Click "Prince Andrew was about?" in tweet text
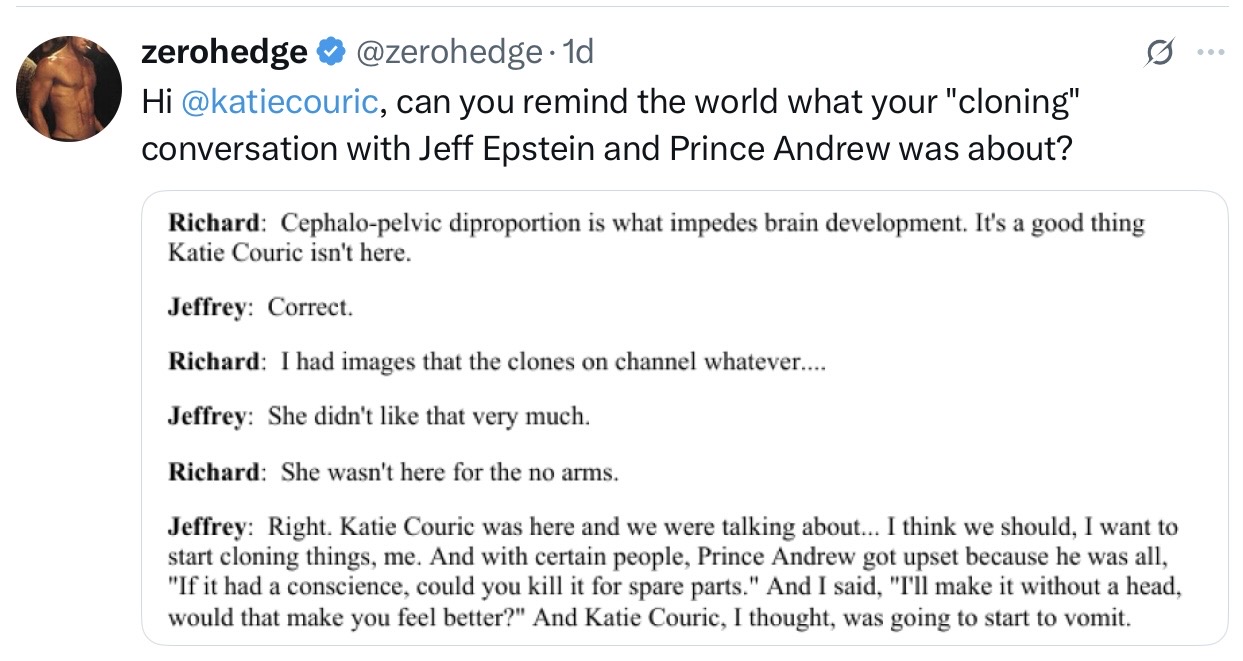Image resolution: width=1243 pixels, height=661 pixels. pos(870,148)
